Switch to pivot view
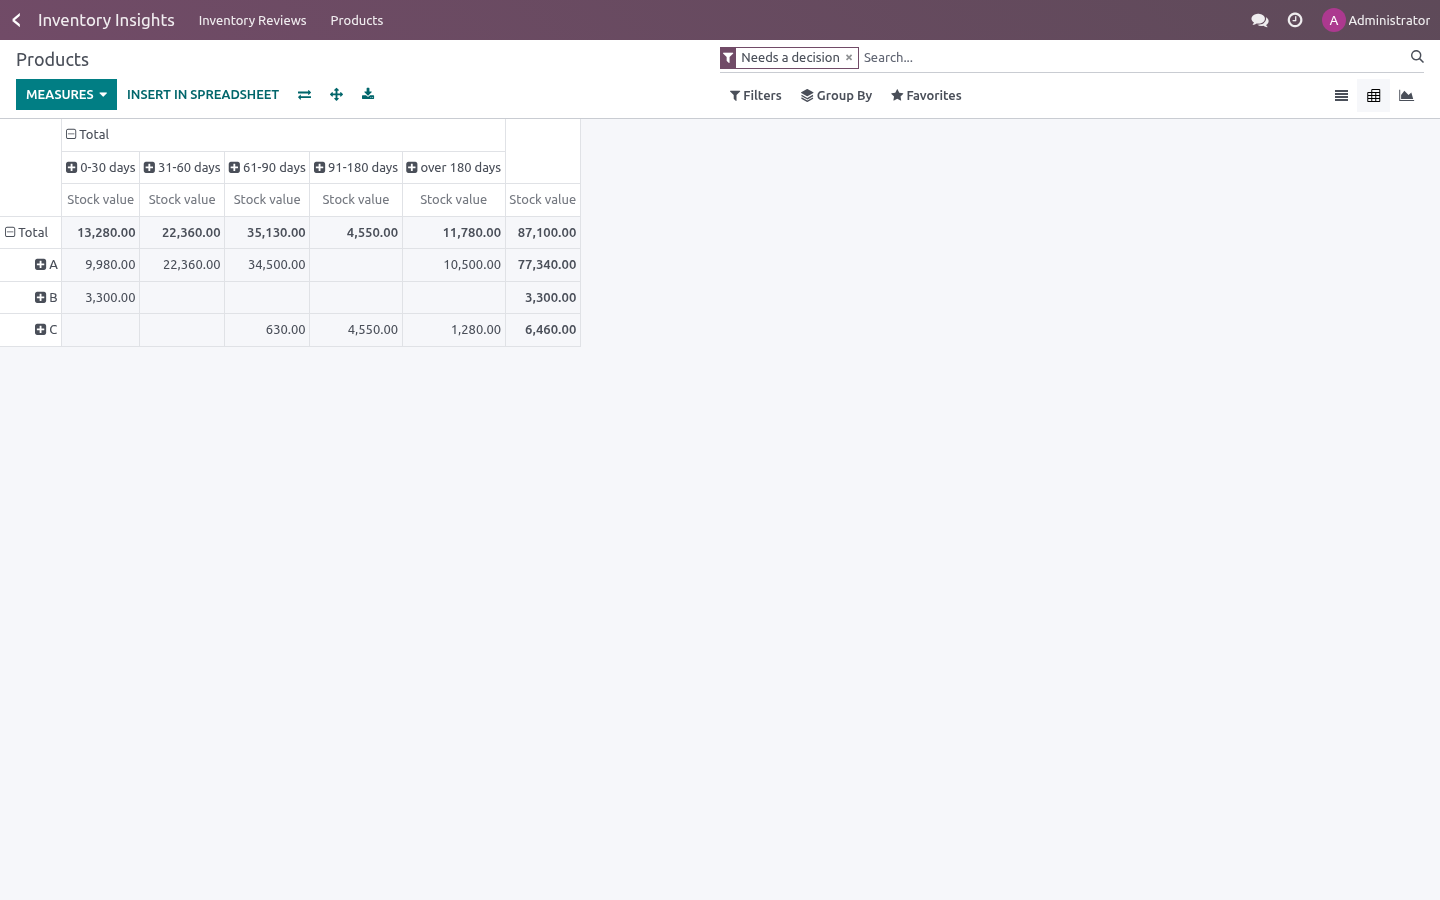Screen dimensions: 1440x900 coord(1373,96)
